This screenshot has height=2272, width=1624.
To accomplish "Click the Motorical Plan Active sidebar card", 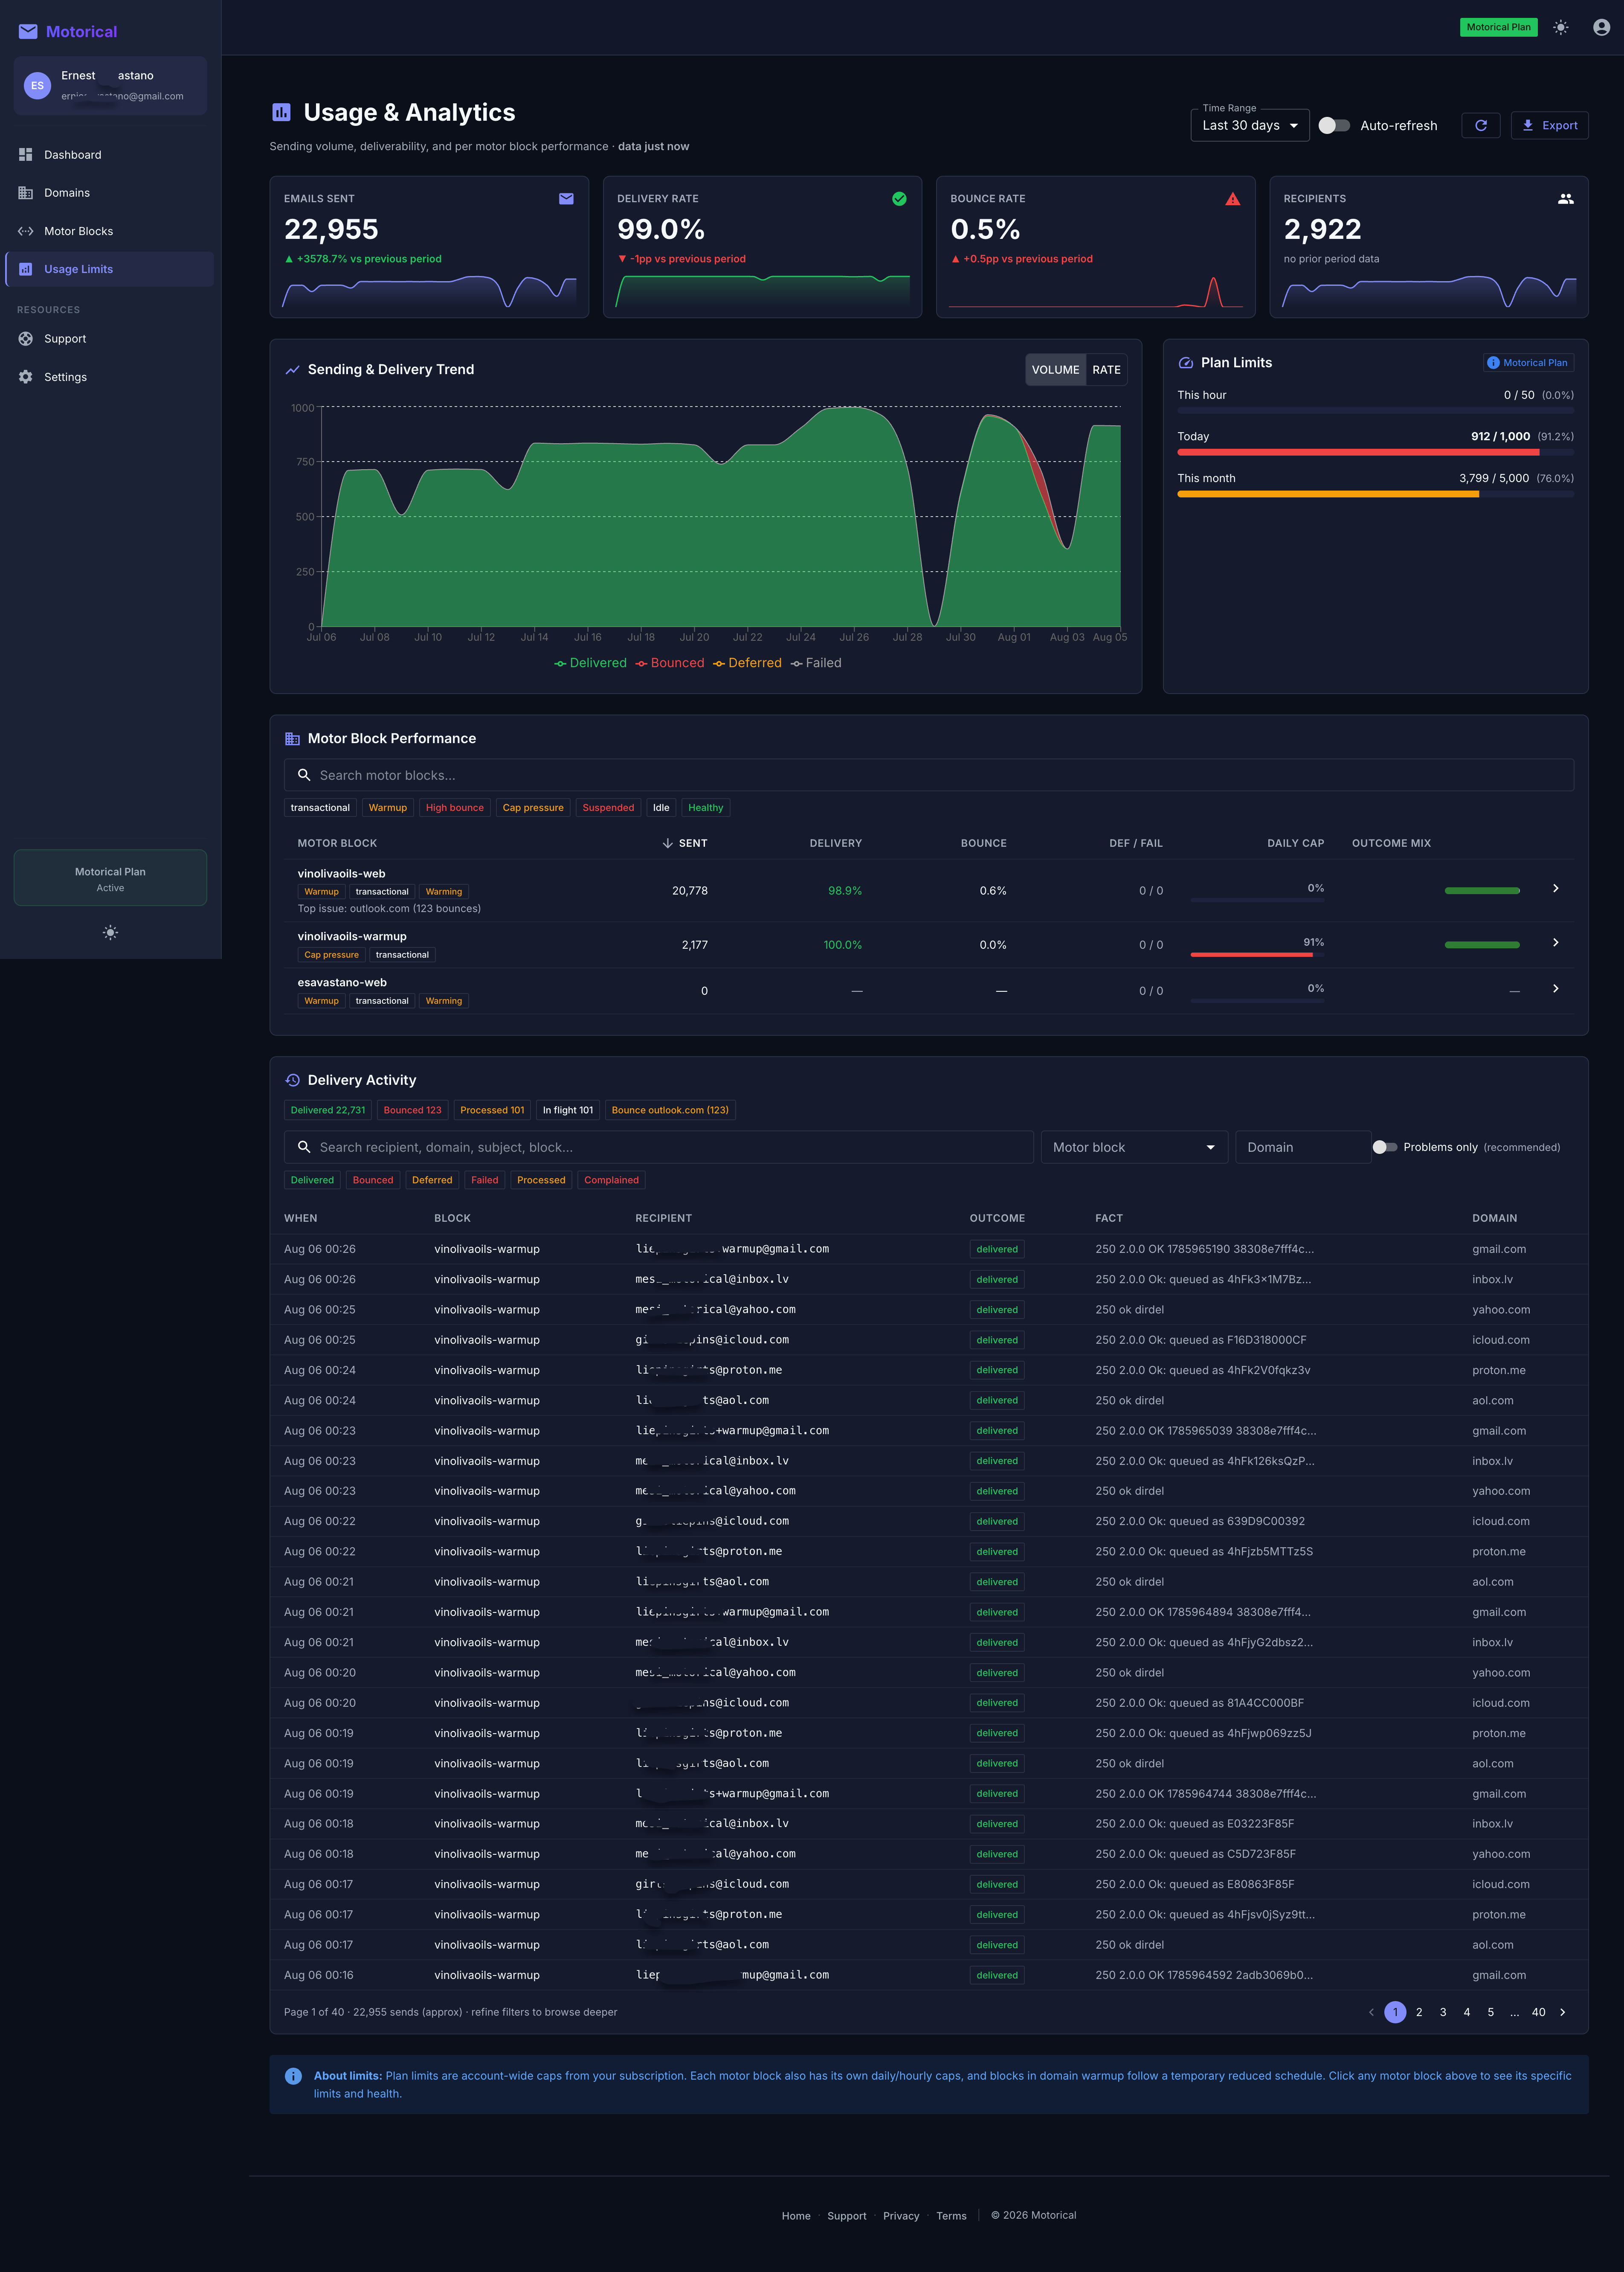I will (x=110, y=878).
